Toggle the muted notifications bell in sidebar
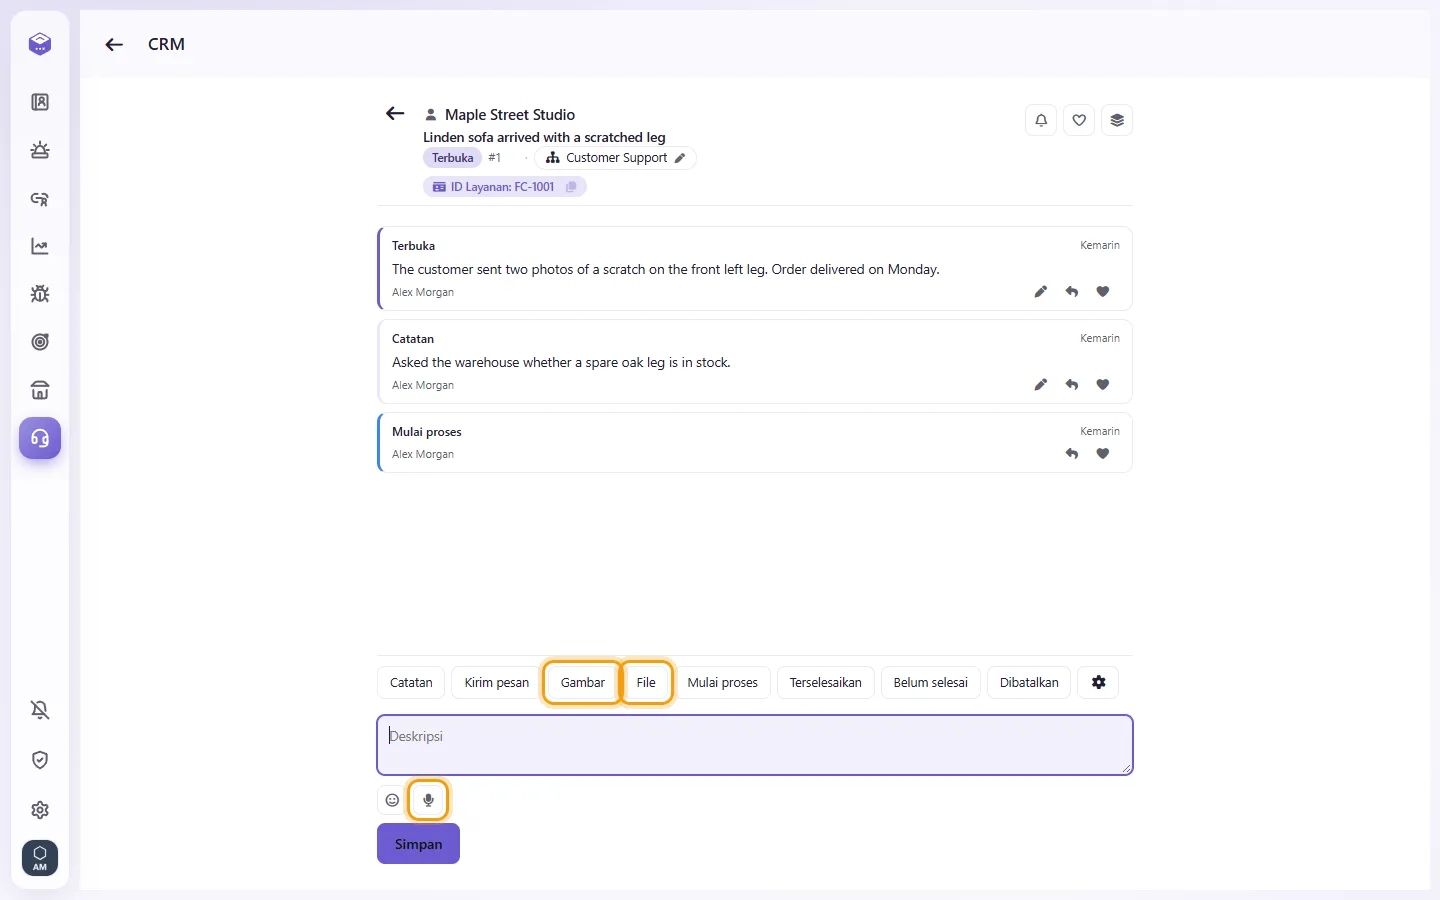 (40, 710)
